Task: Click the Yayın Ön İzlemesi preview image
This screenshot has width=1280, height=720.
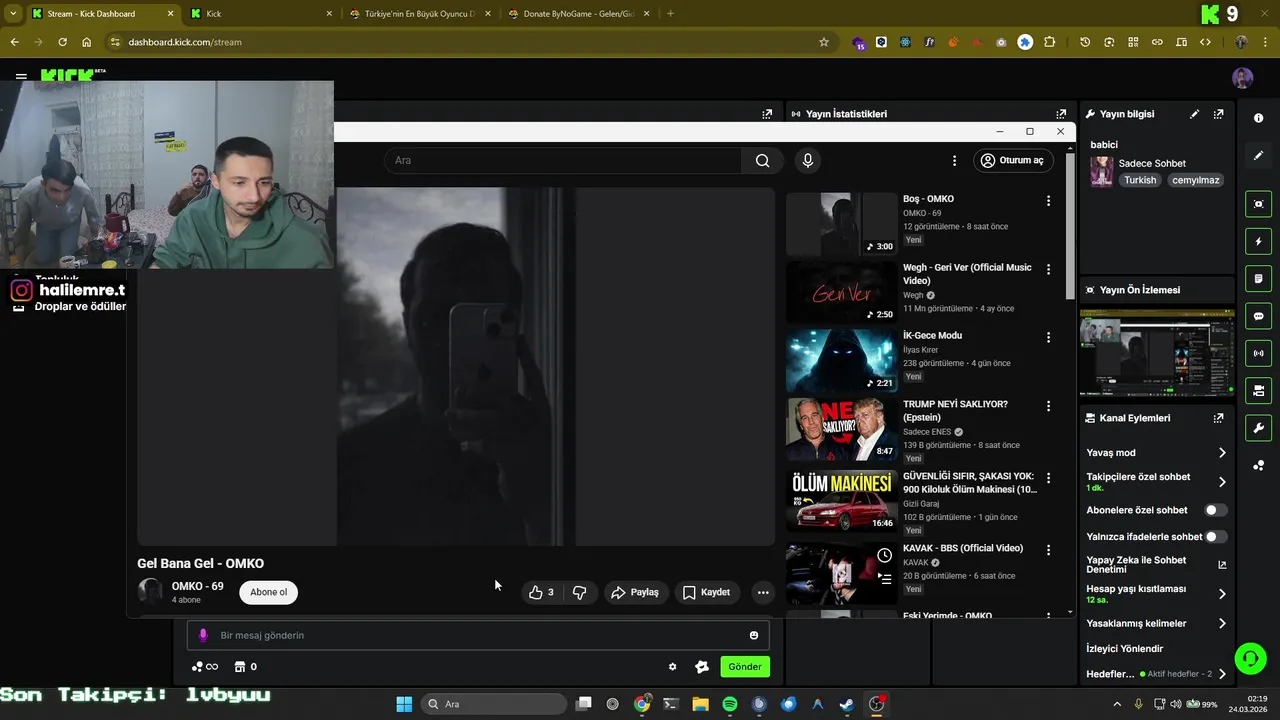Action: tap(1157, 353)
